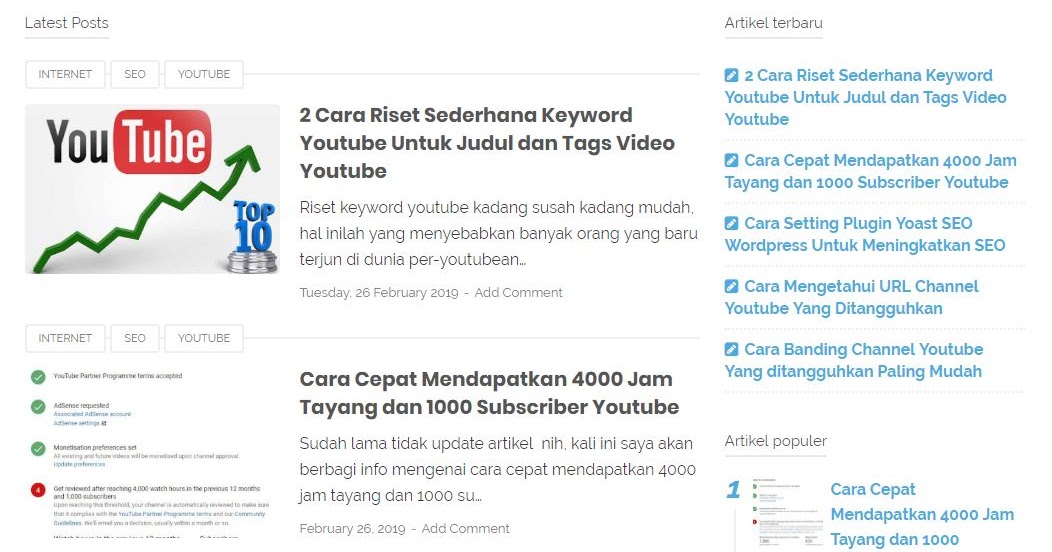Click edit icon beside sidebar Cara Cepat Mendapatkan link

[731, 160]
